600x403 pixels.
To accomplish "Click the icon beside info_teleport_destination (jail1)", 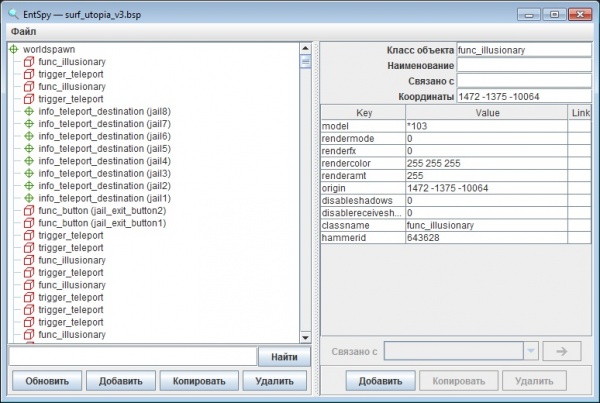I will 29,198.
